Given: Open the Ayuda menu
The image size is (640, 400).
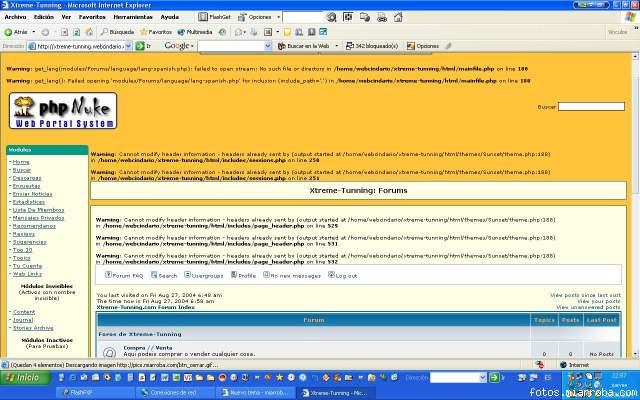Looking at the screenshot, I should click(170, 17).
